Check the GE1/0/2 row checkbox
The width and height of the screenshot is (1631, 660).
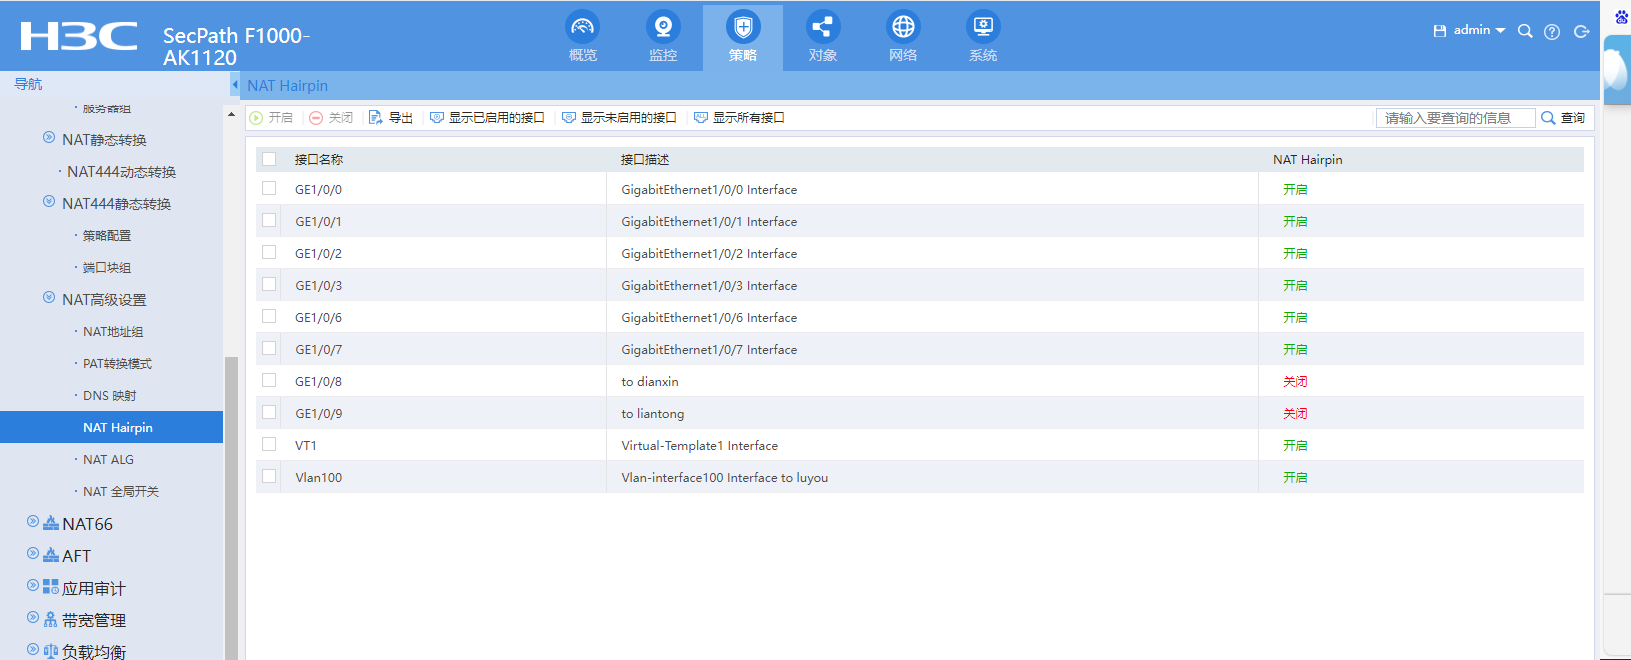pyautogui.click(x=269, y=252)
